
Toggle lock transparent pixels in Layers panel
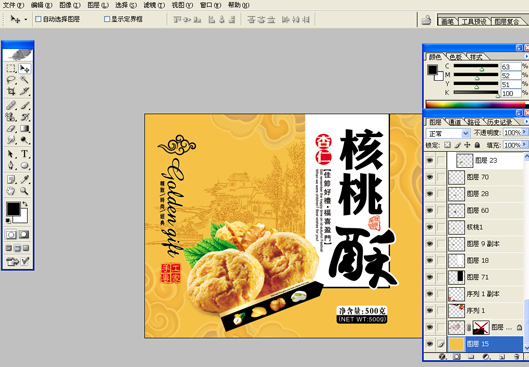[447, 145]
